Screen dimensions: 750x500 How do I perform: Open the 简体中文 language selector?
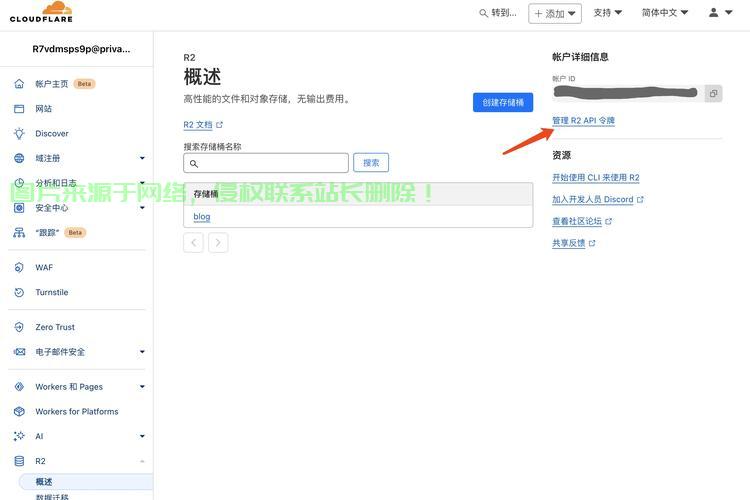pos(665,13)
